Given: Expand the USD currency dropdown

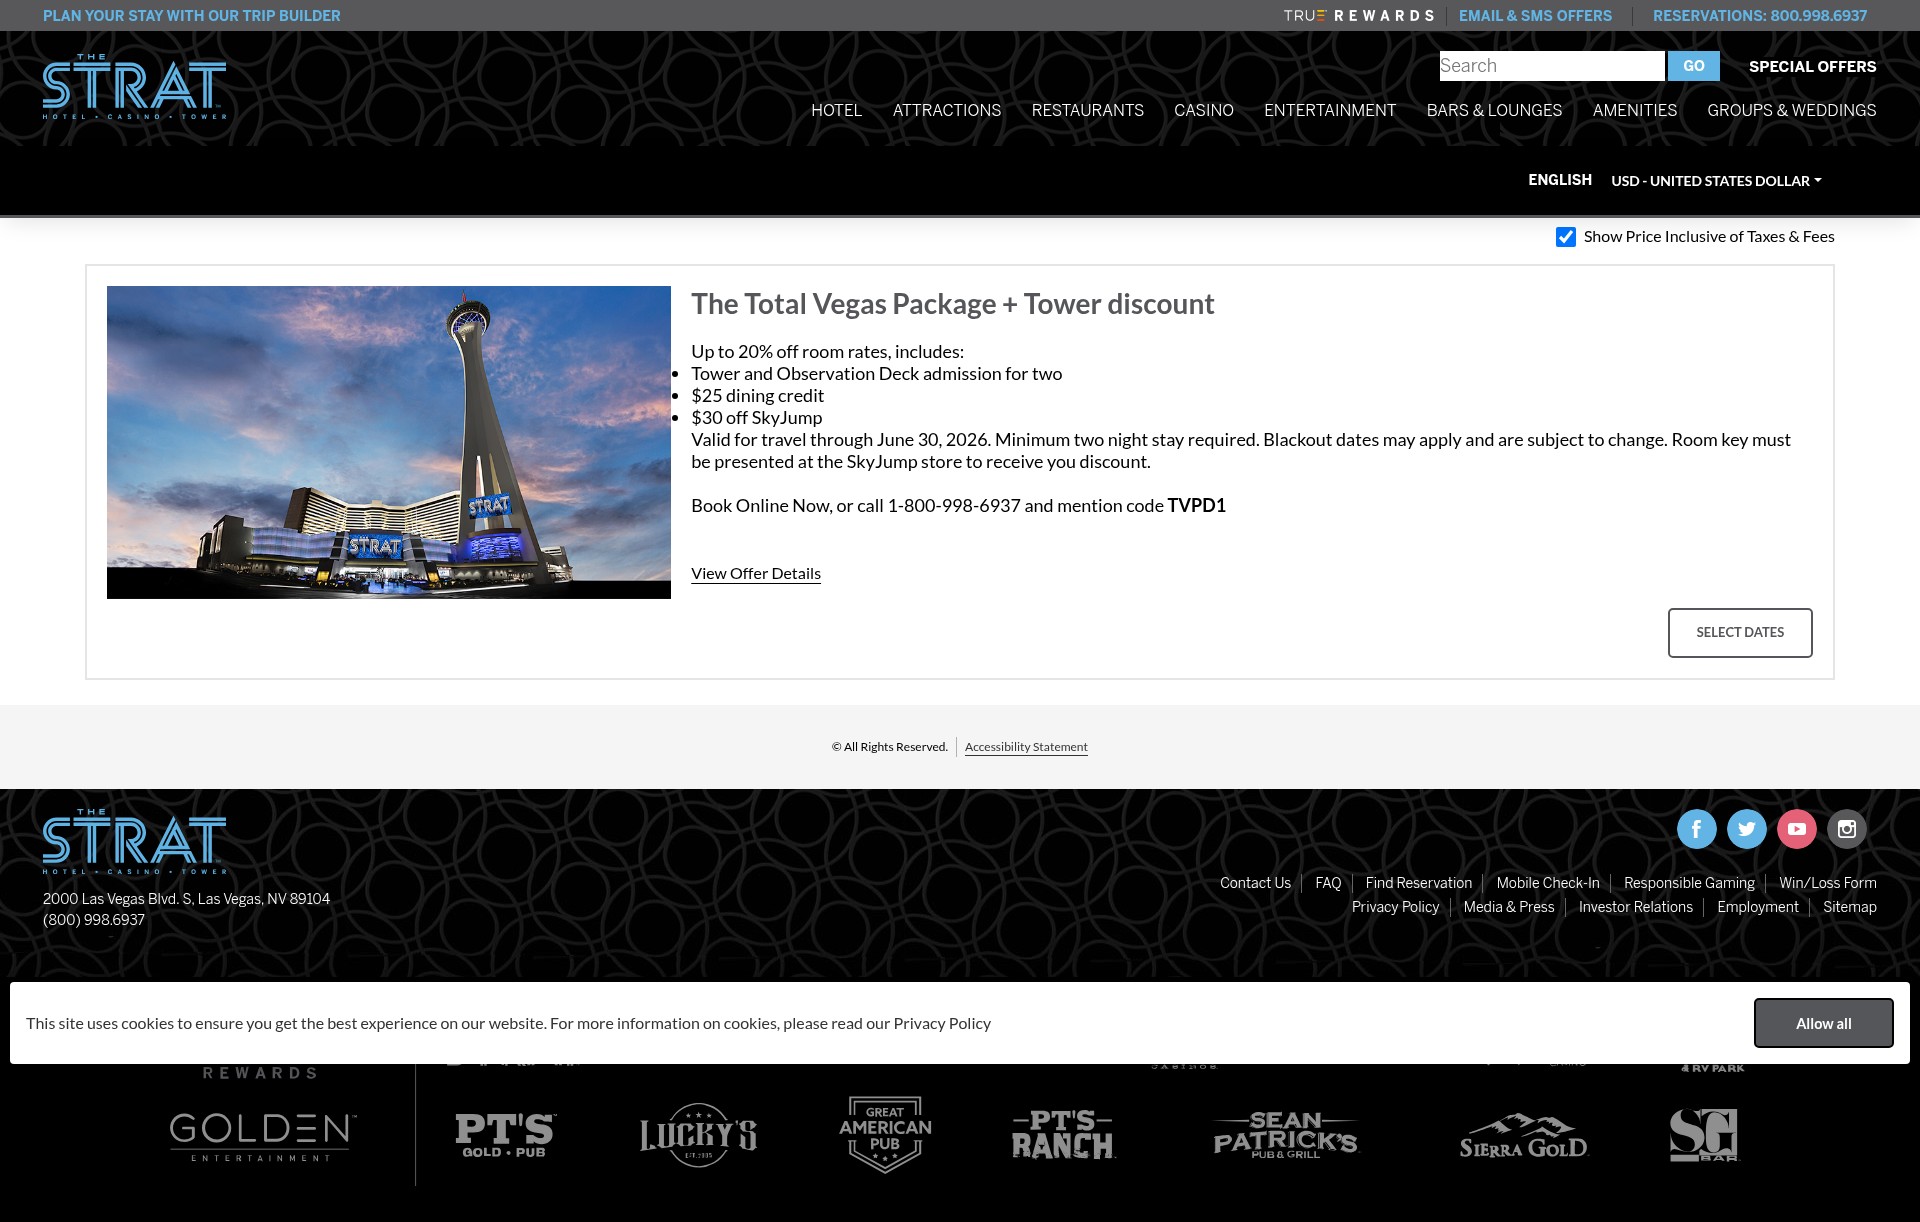Looking at the screenshot, I should [1716, 181].
